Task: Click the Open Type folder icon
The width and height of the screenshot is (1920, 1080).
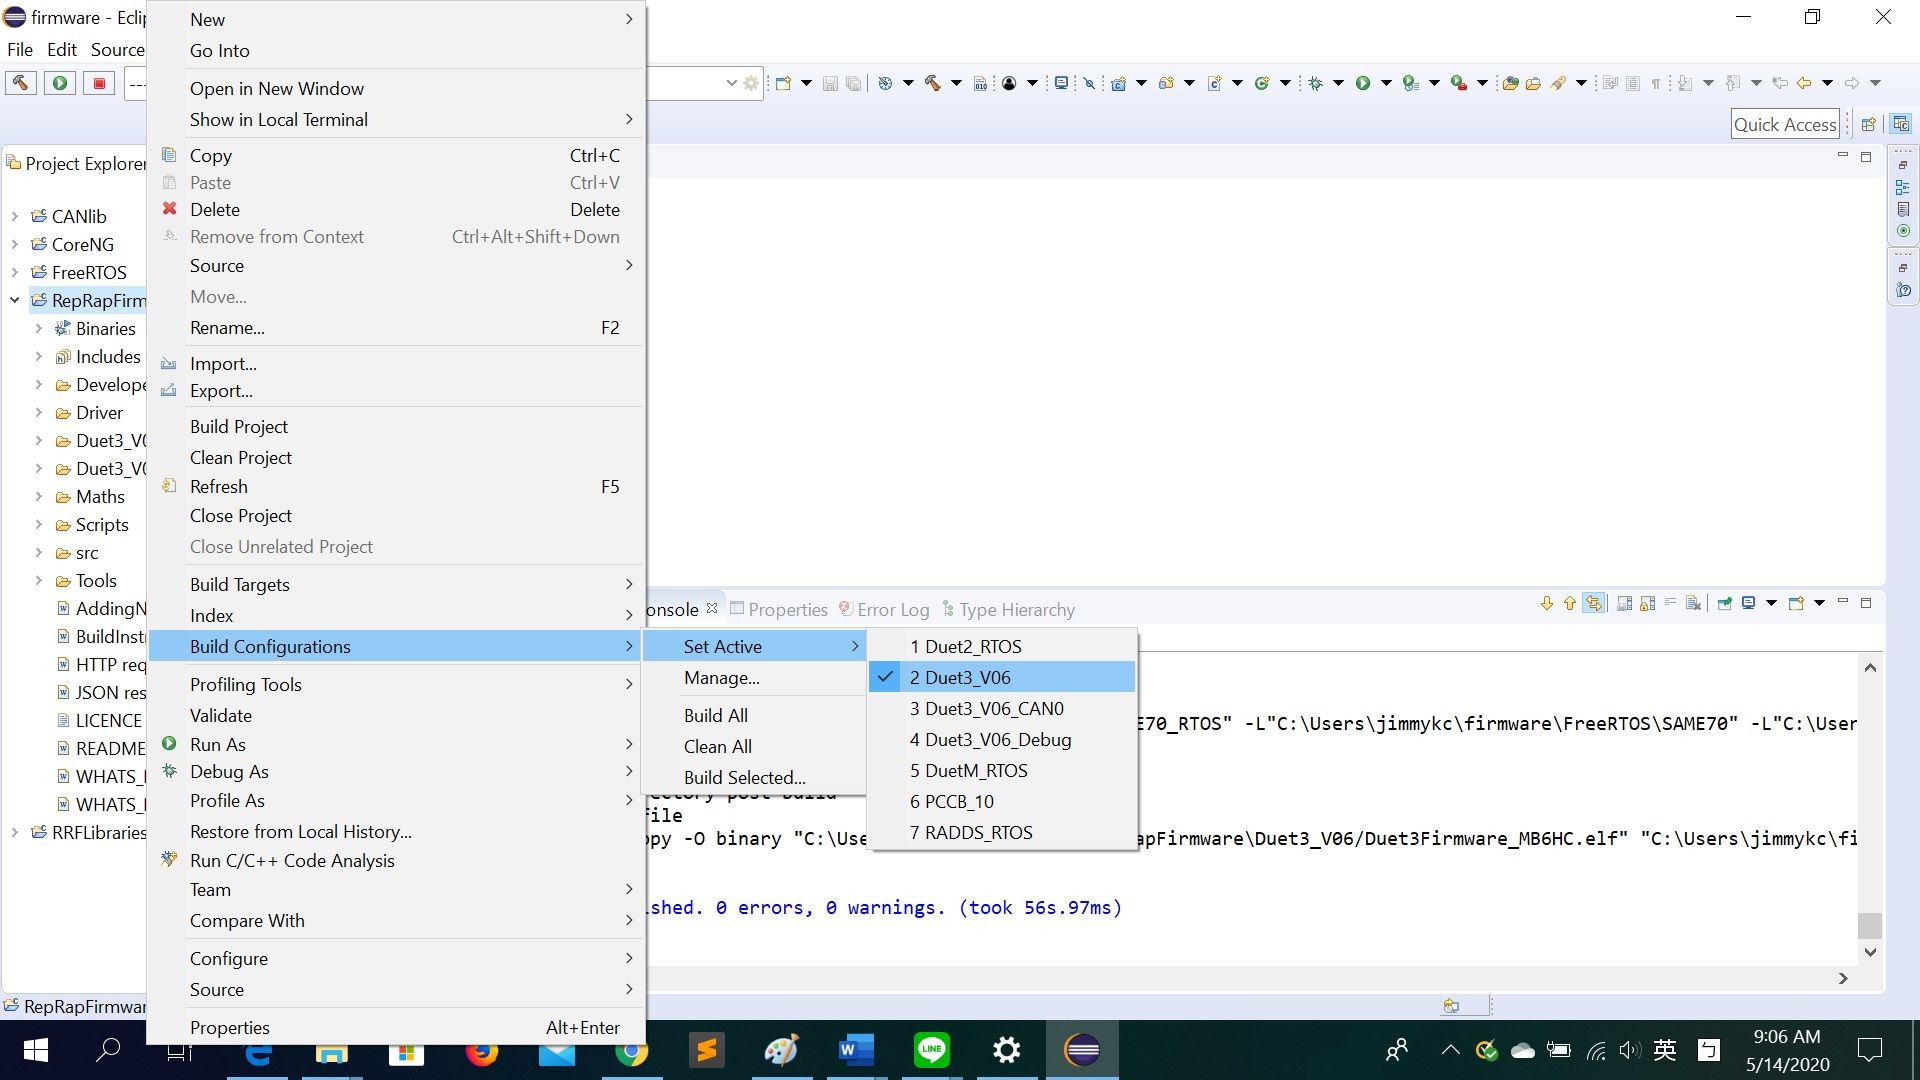Action: tap(1511, 84)
